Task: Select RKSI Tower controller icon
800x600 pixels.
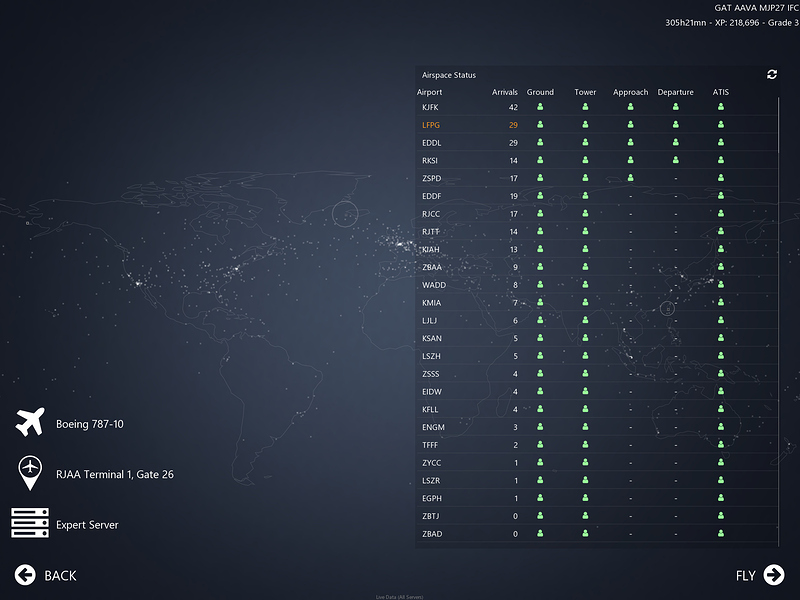Action: point(585,160)
